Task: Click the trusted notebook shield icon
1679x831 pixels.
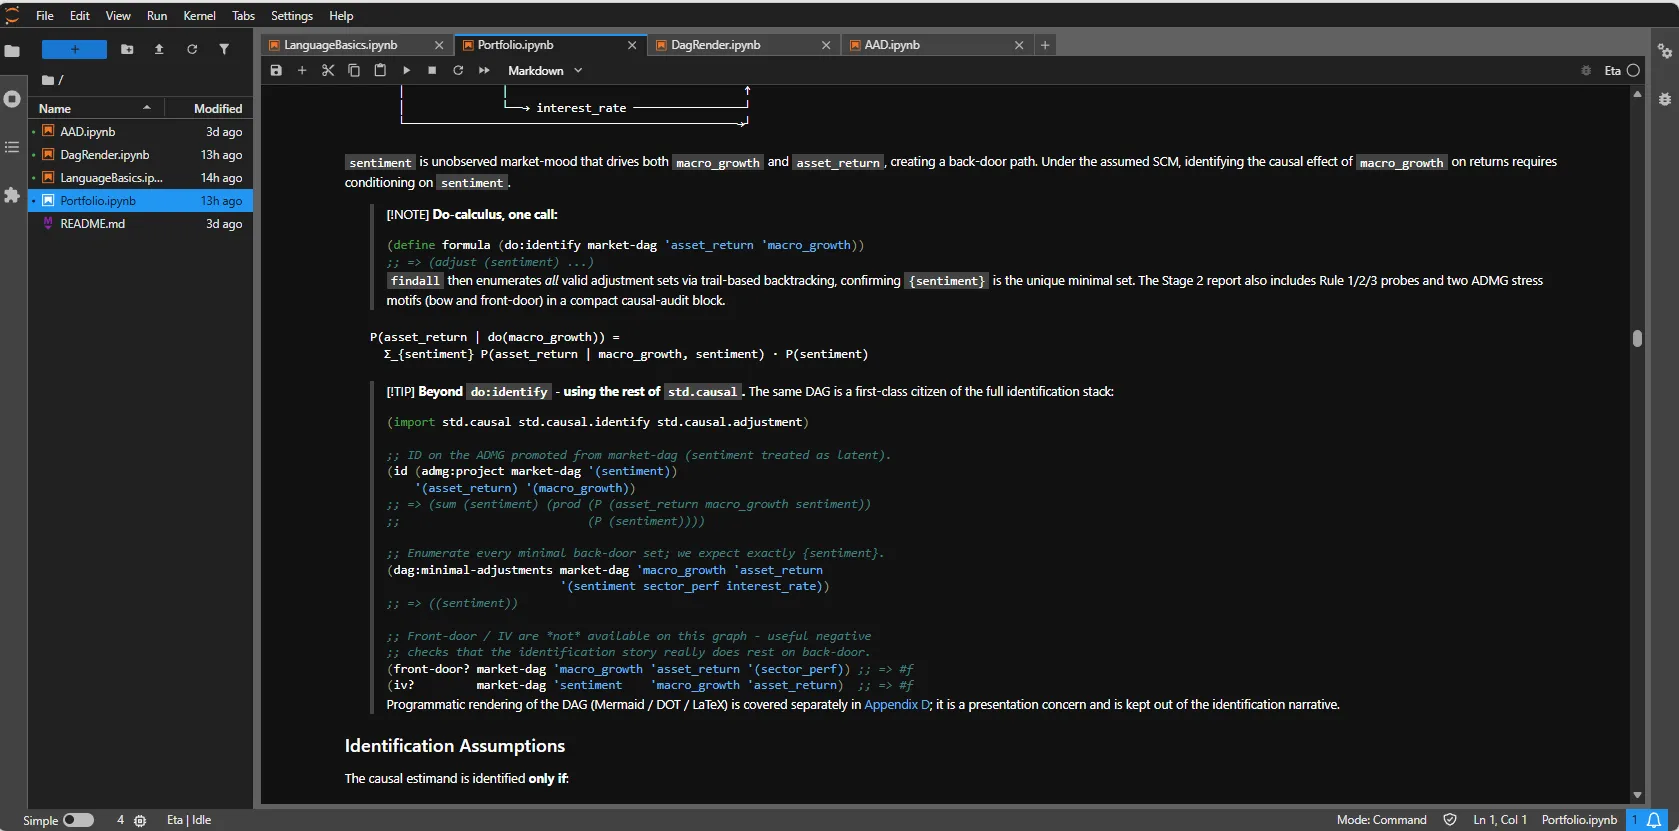Action: pos(1450,820)
